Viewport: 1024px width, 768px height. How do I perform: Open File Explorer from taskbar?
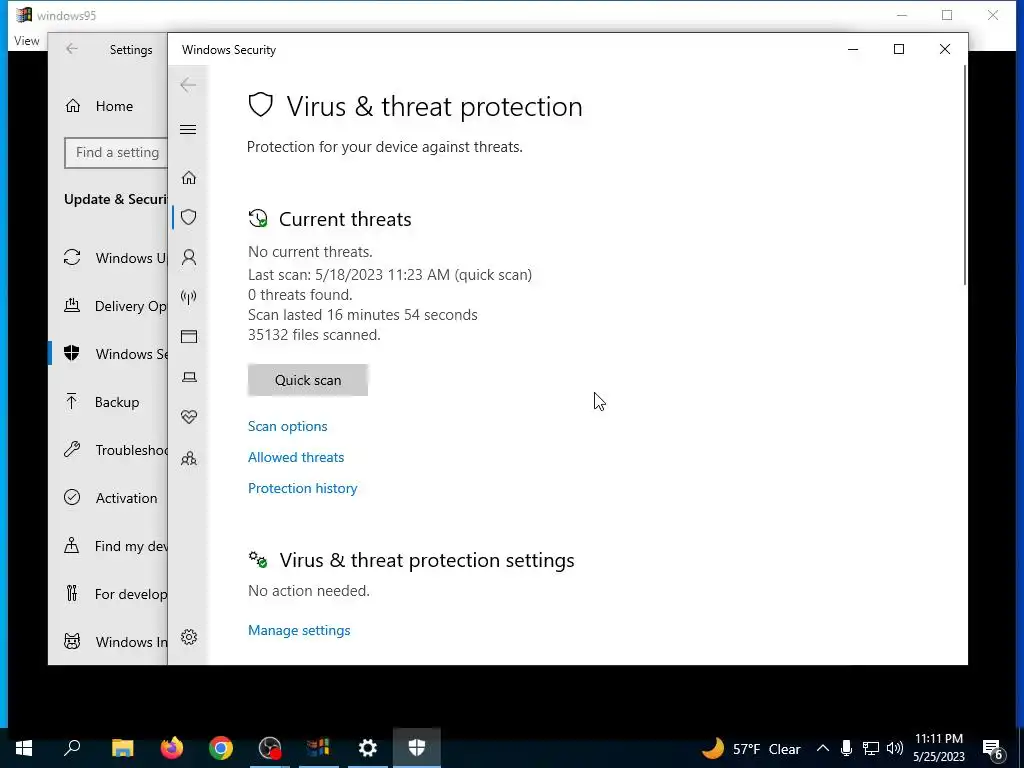[x=123, y=748]
